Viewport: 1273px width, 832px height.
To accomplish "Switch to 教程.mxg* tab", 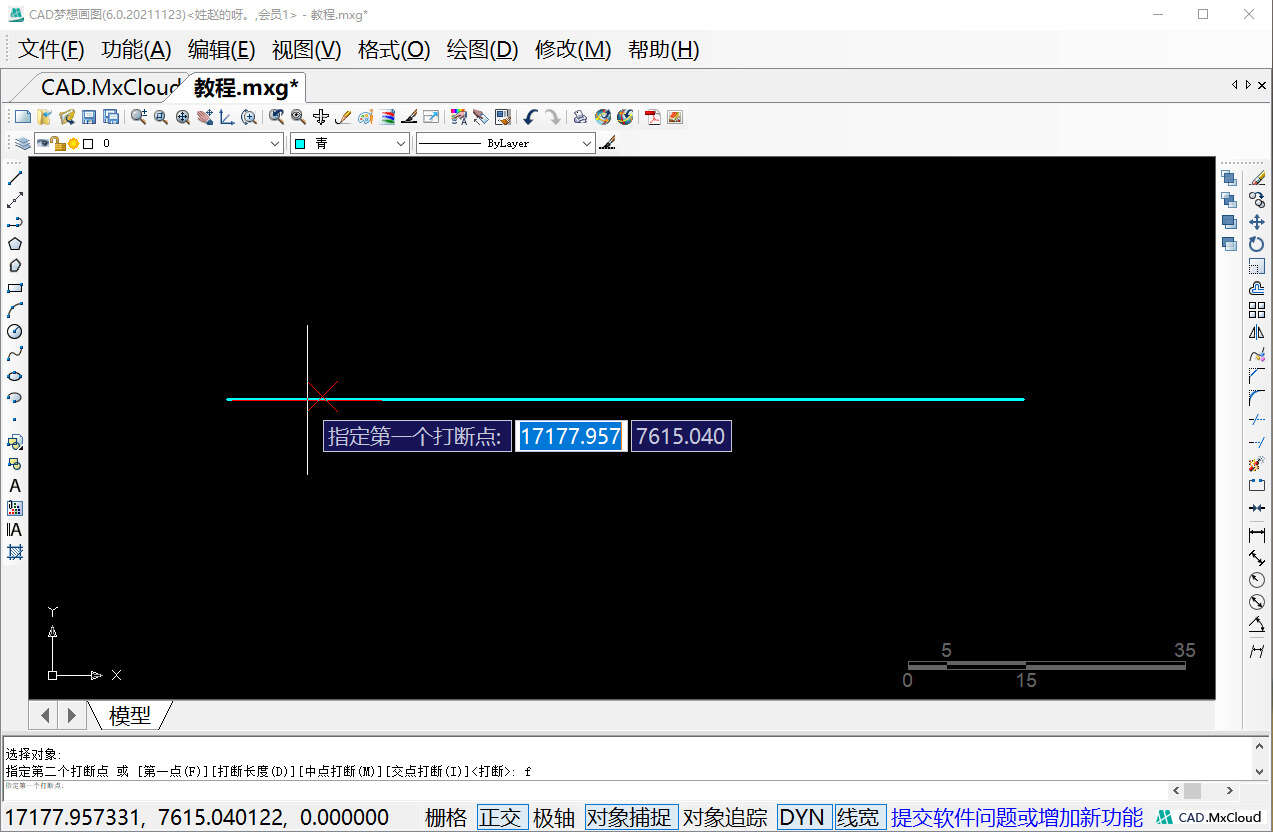I will point(246,87).
